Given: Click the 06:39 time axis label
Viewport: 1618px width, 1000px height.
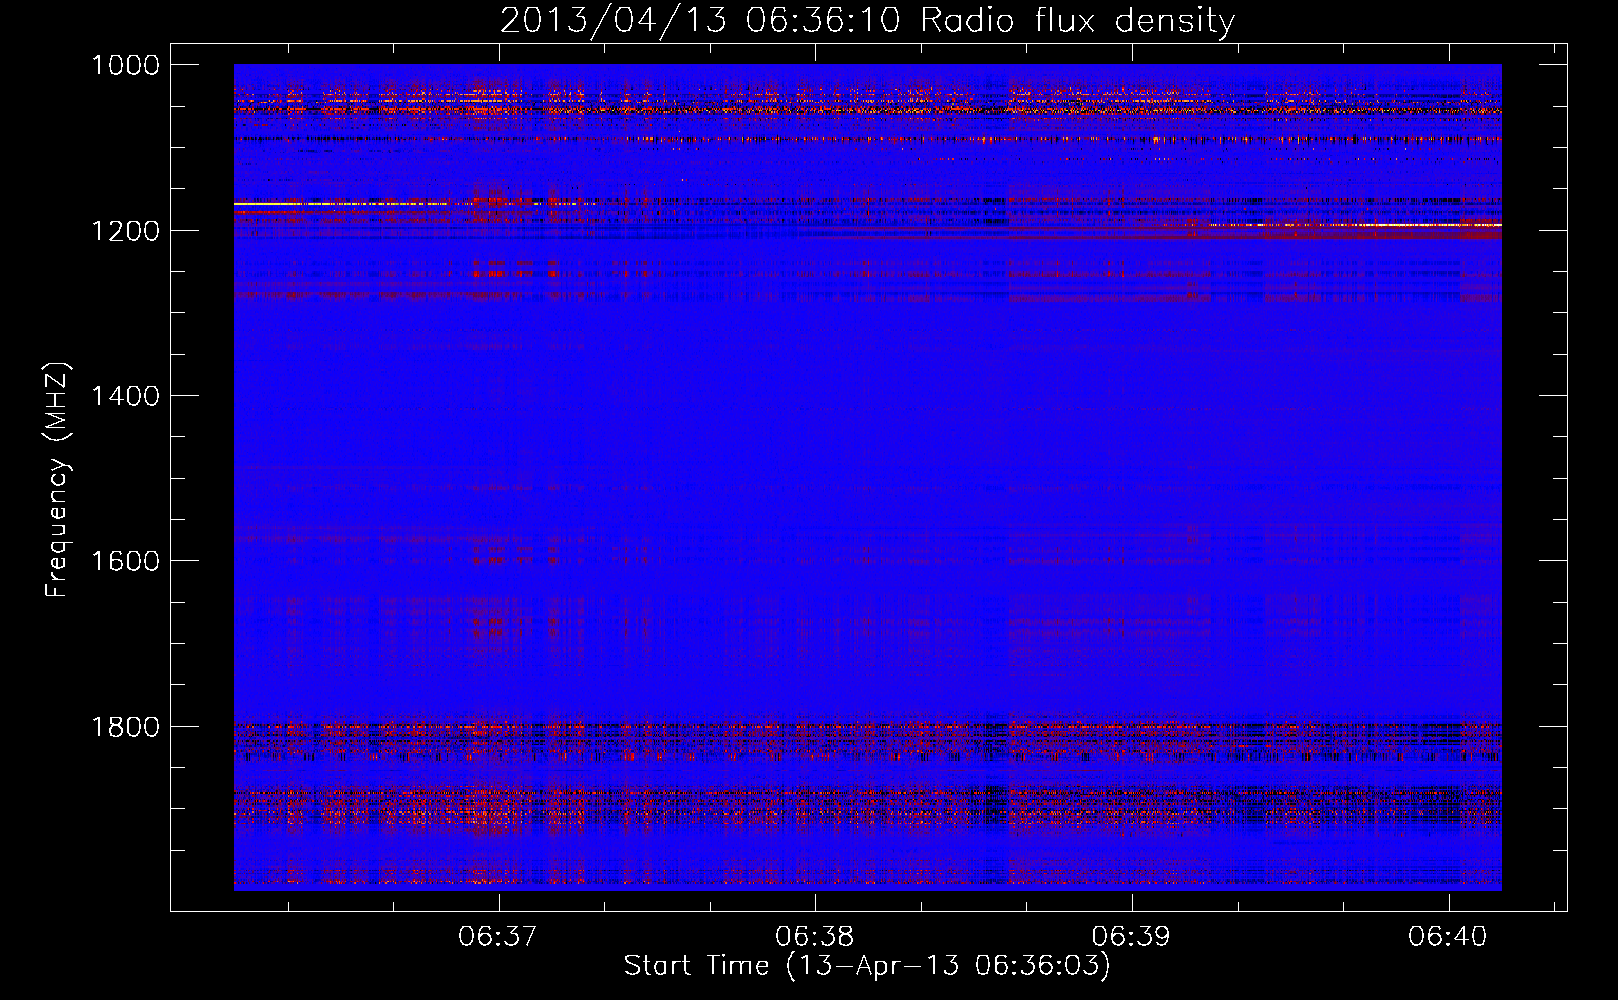Looking at the screenshot, I should click(1131, 936).
